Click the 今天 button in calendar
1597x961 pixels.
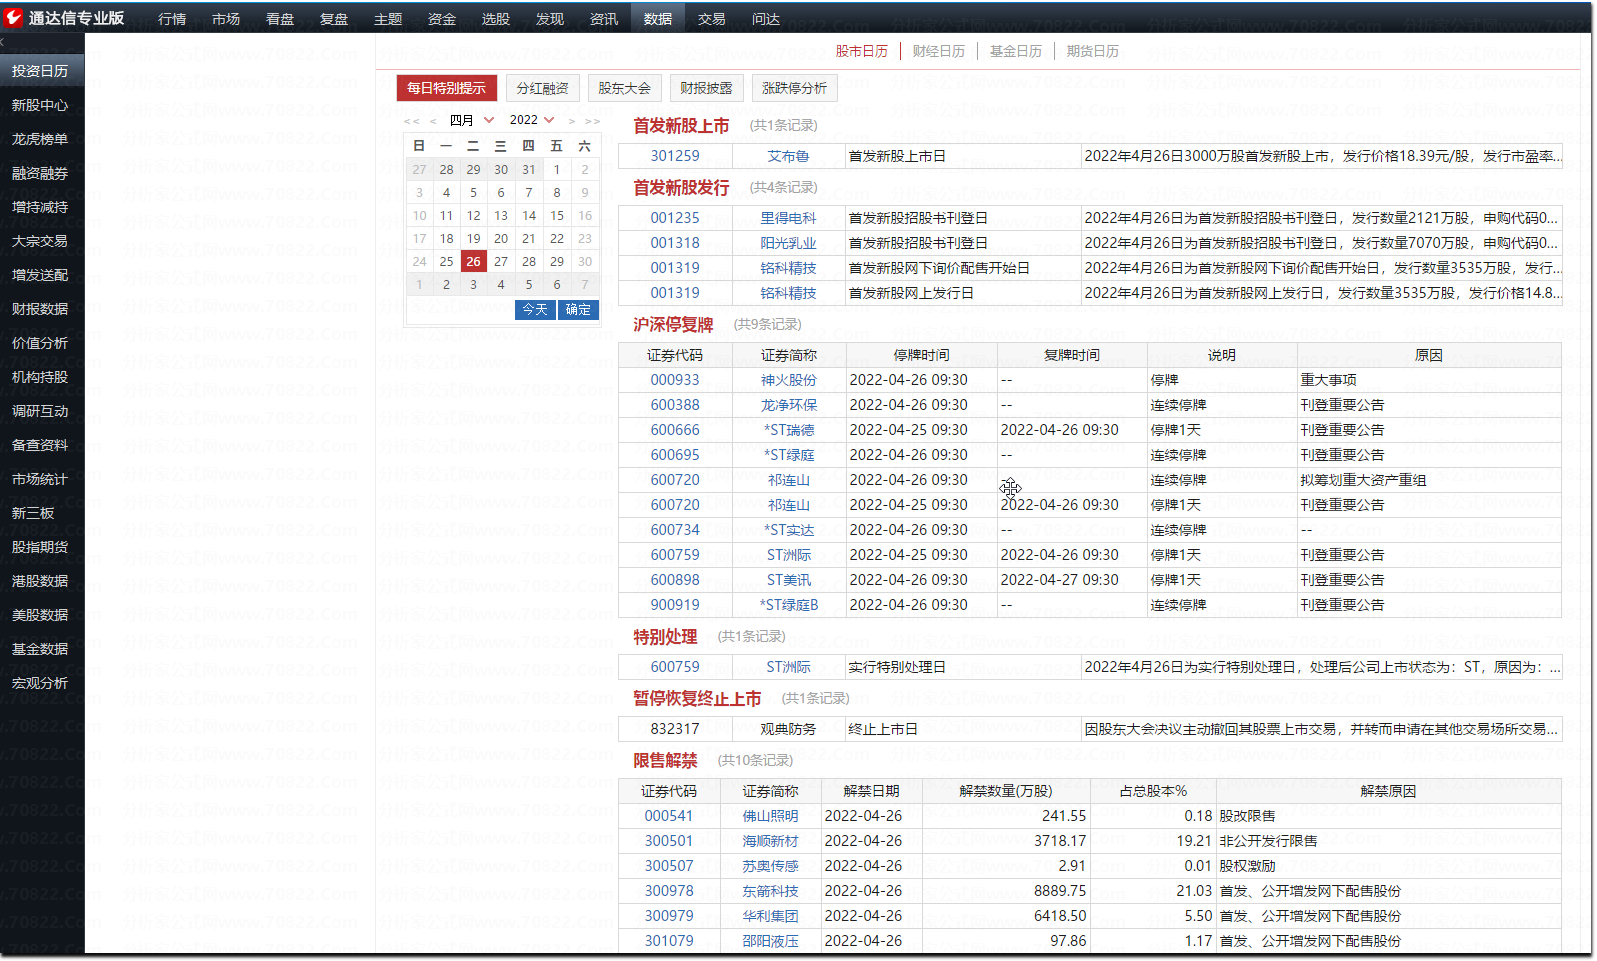tap(536, 310)
